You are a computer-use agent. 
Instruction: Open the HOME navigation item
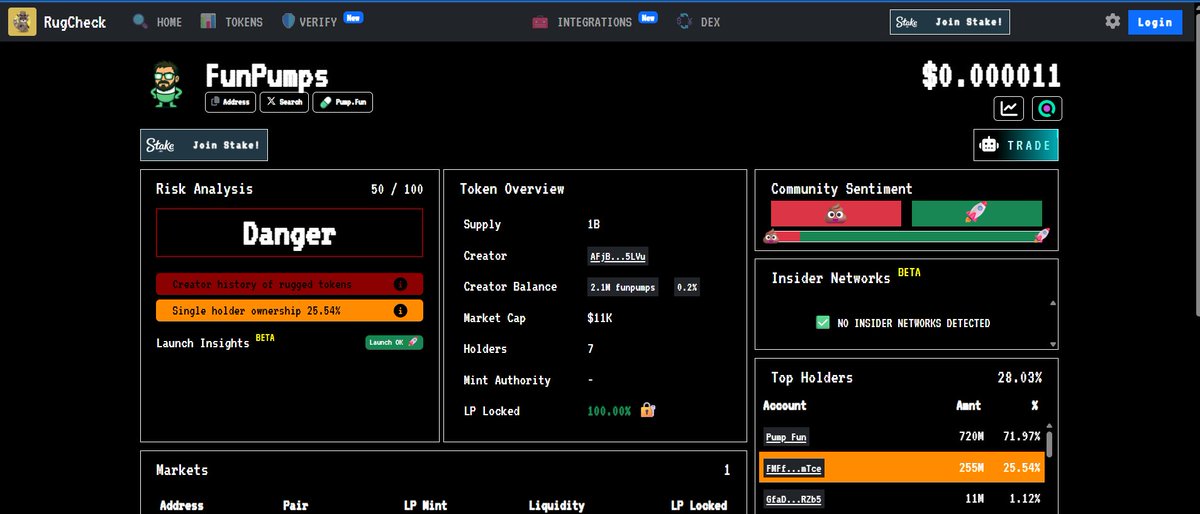157,21
